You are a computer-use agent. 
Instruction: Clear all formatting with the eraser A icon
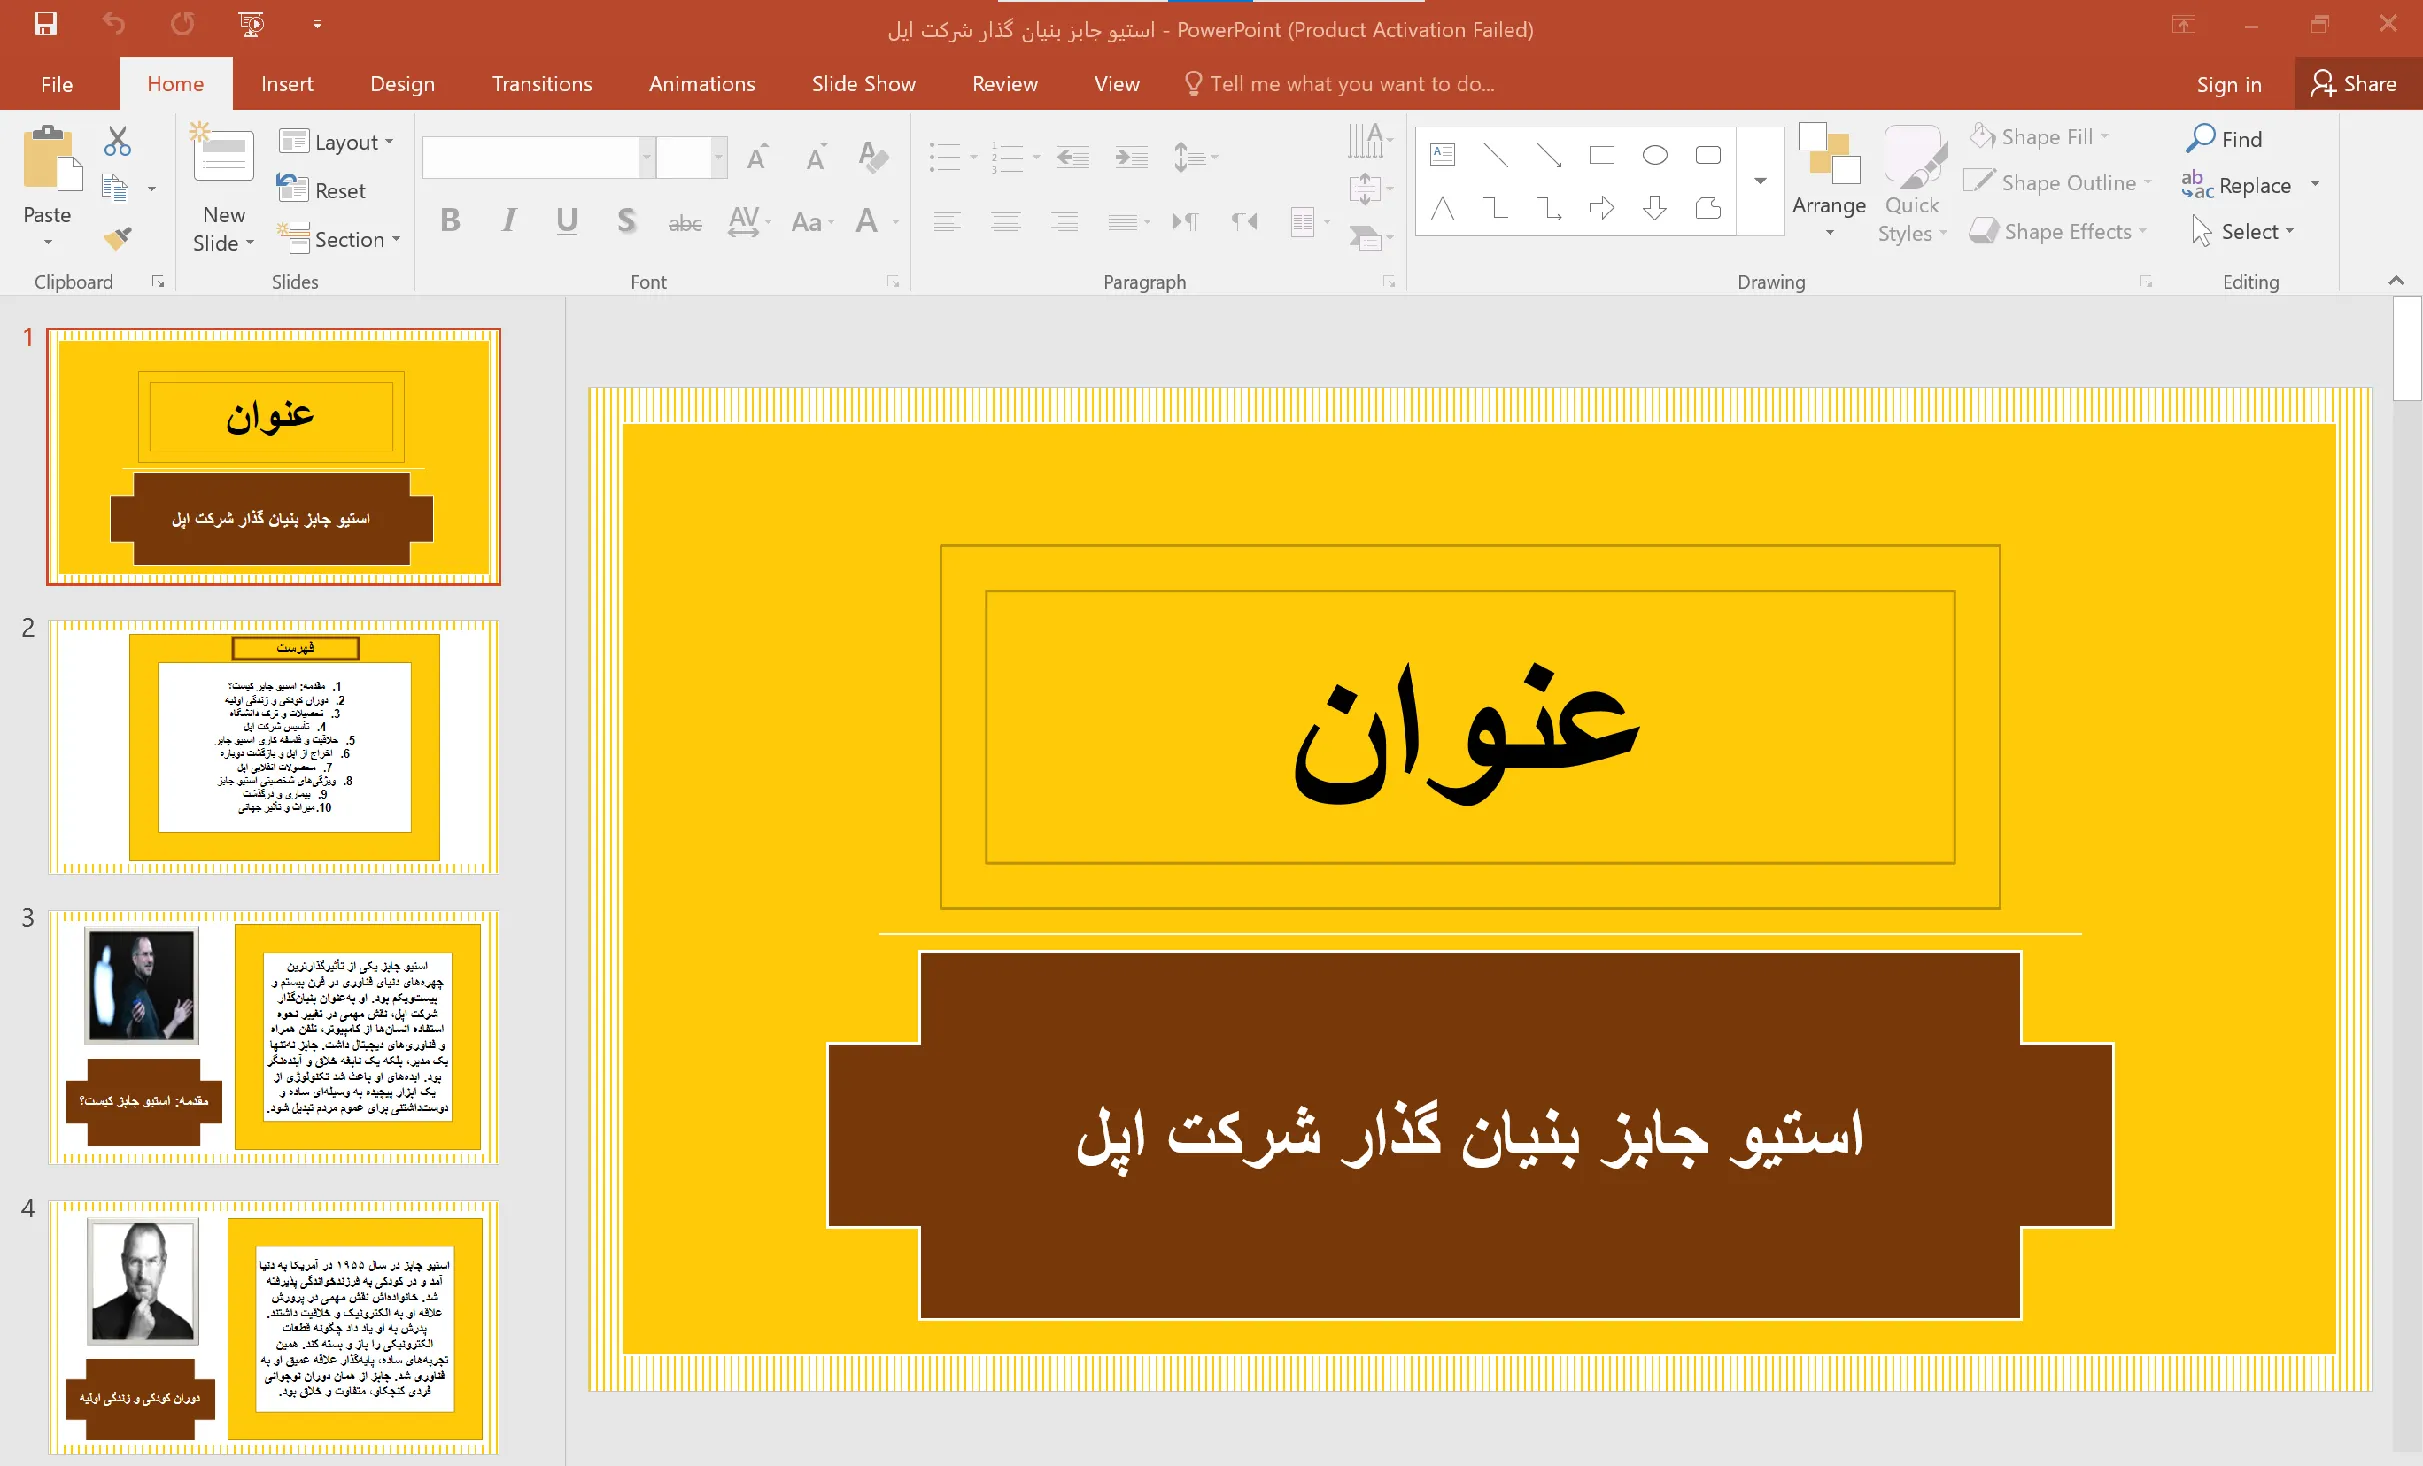click(x=873, y=157)
